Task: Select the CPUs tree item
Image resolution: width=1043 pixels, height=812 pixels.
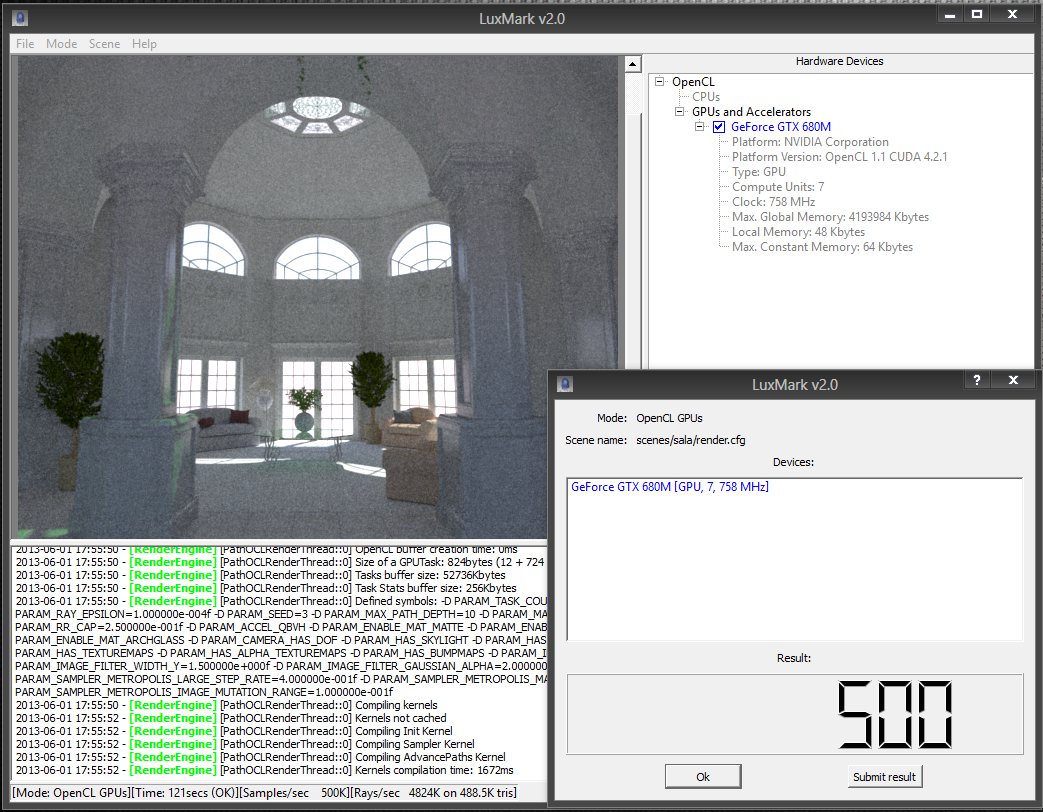Action: (706, 97)
